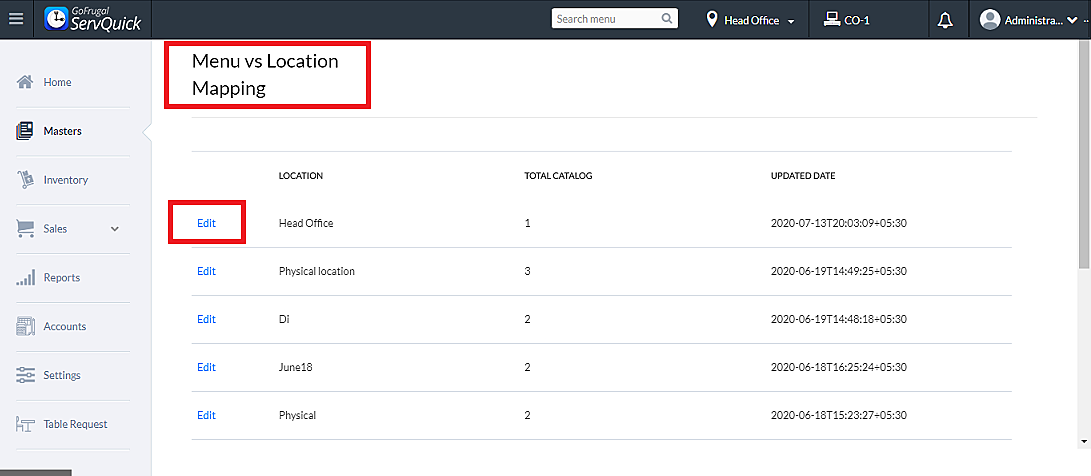The height and width of the screenshot is (476, 1091).
Task: Edit the Head Office location mapping
Action: (206, 223)
